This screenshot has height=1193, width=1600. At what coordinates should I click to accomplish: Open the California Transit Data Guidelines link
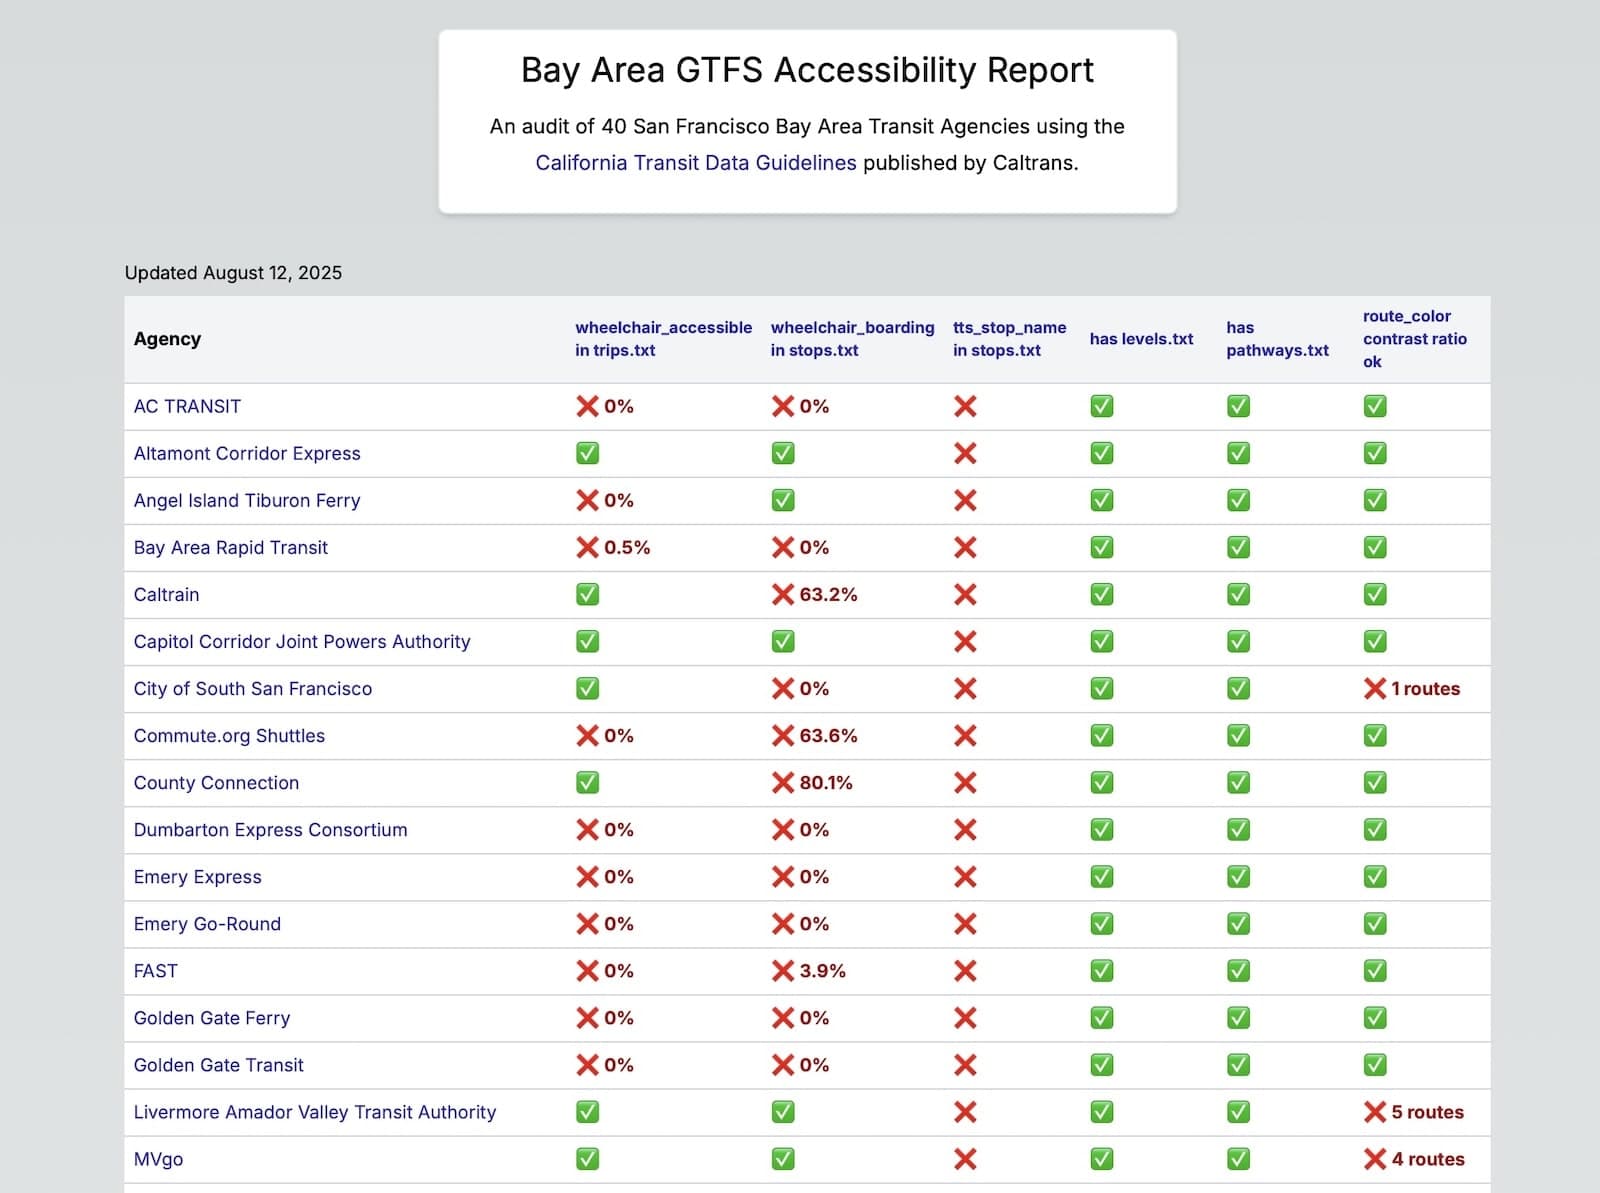[x=696, y=163]
